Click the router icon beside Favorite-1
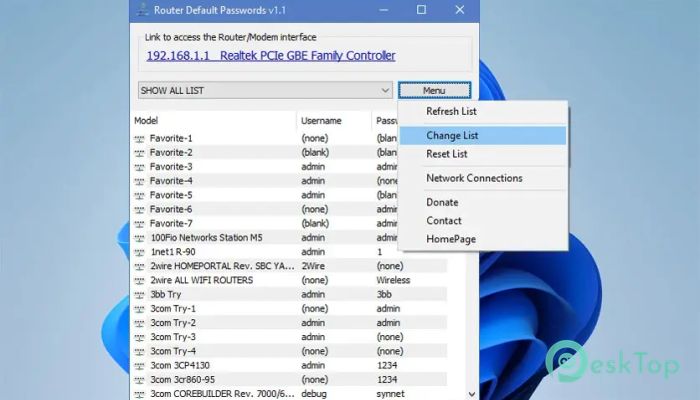Screen dimensions: 700x400 pos(139,139)
